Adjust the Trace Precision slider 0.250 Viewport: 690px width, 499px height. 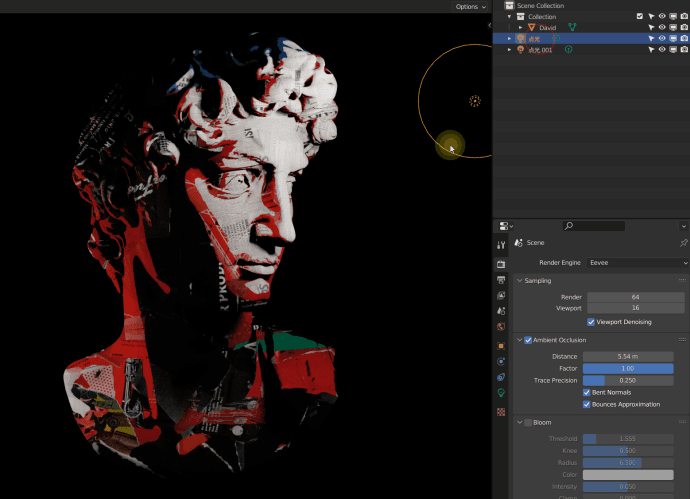(628, 380)
